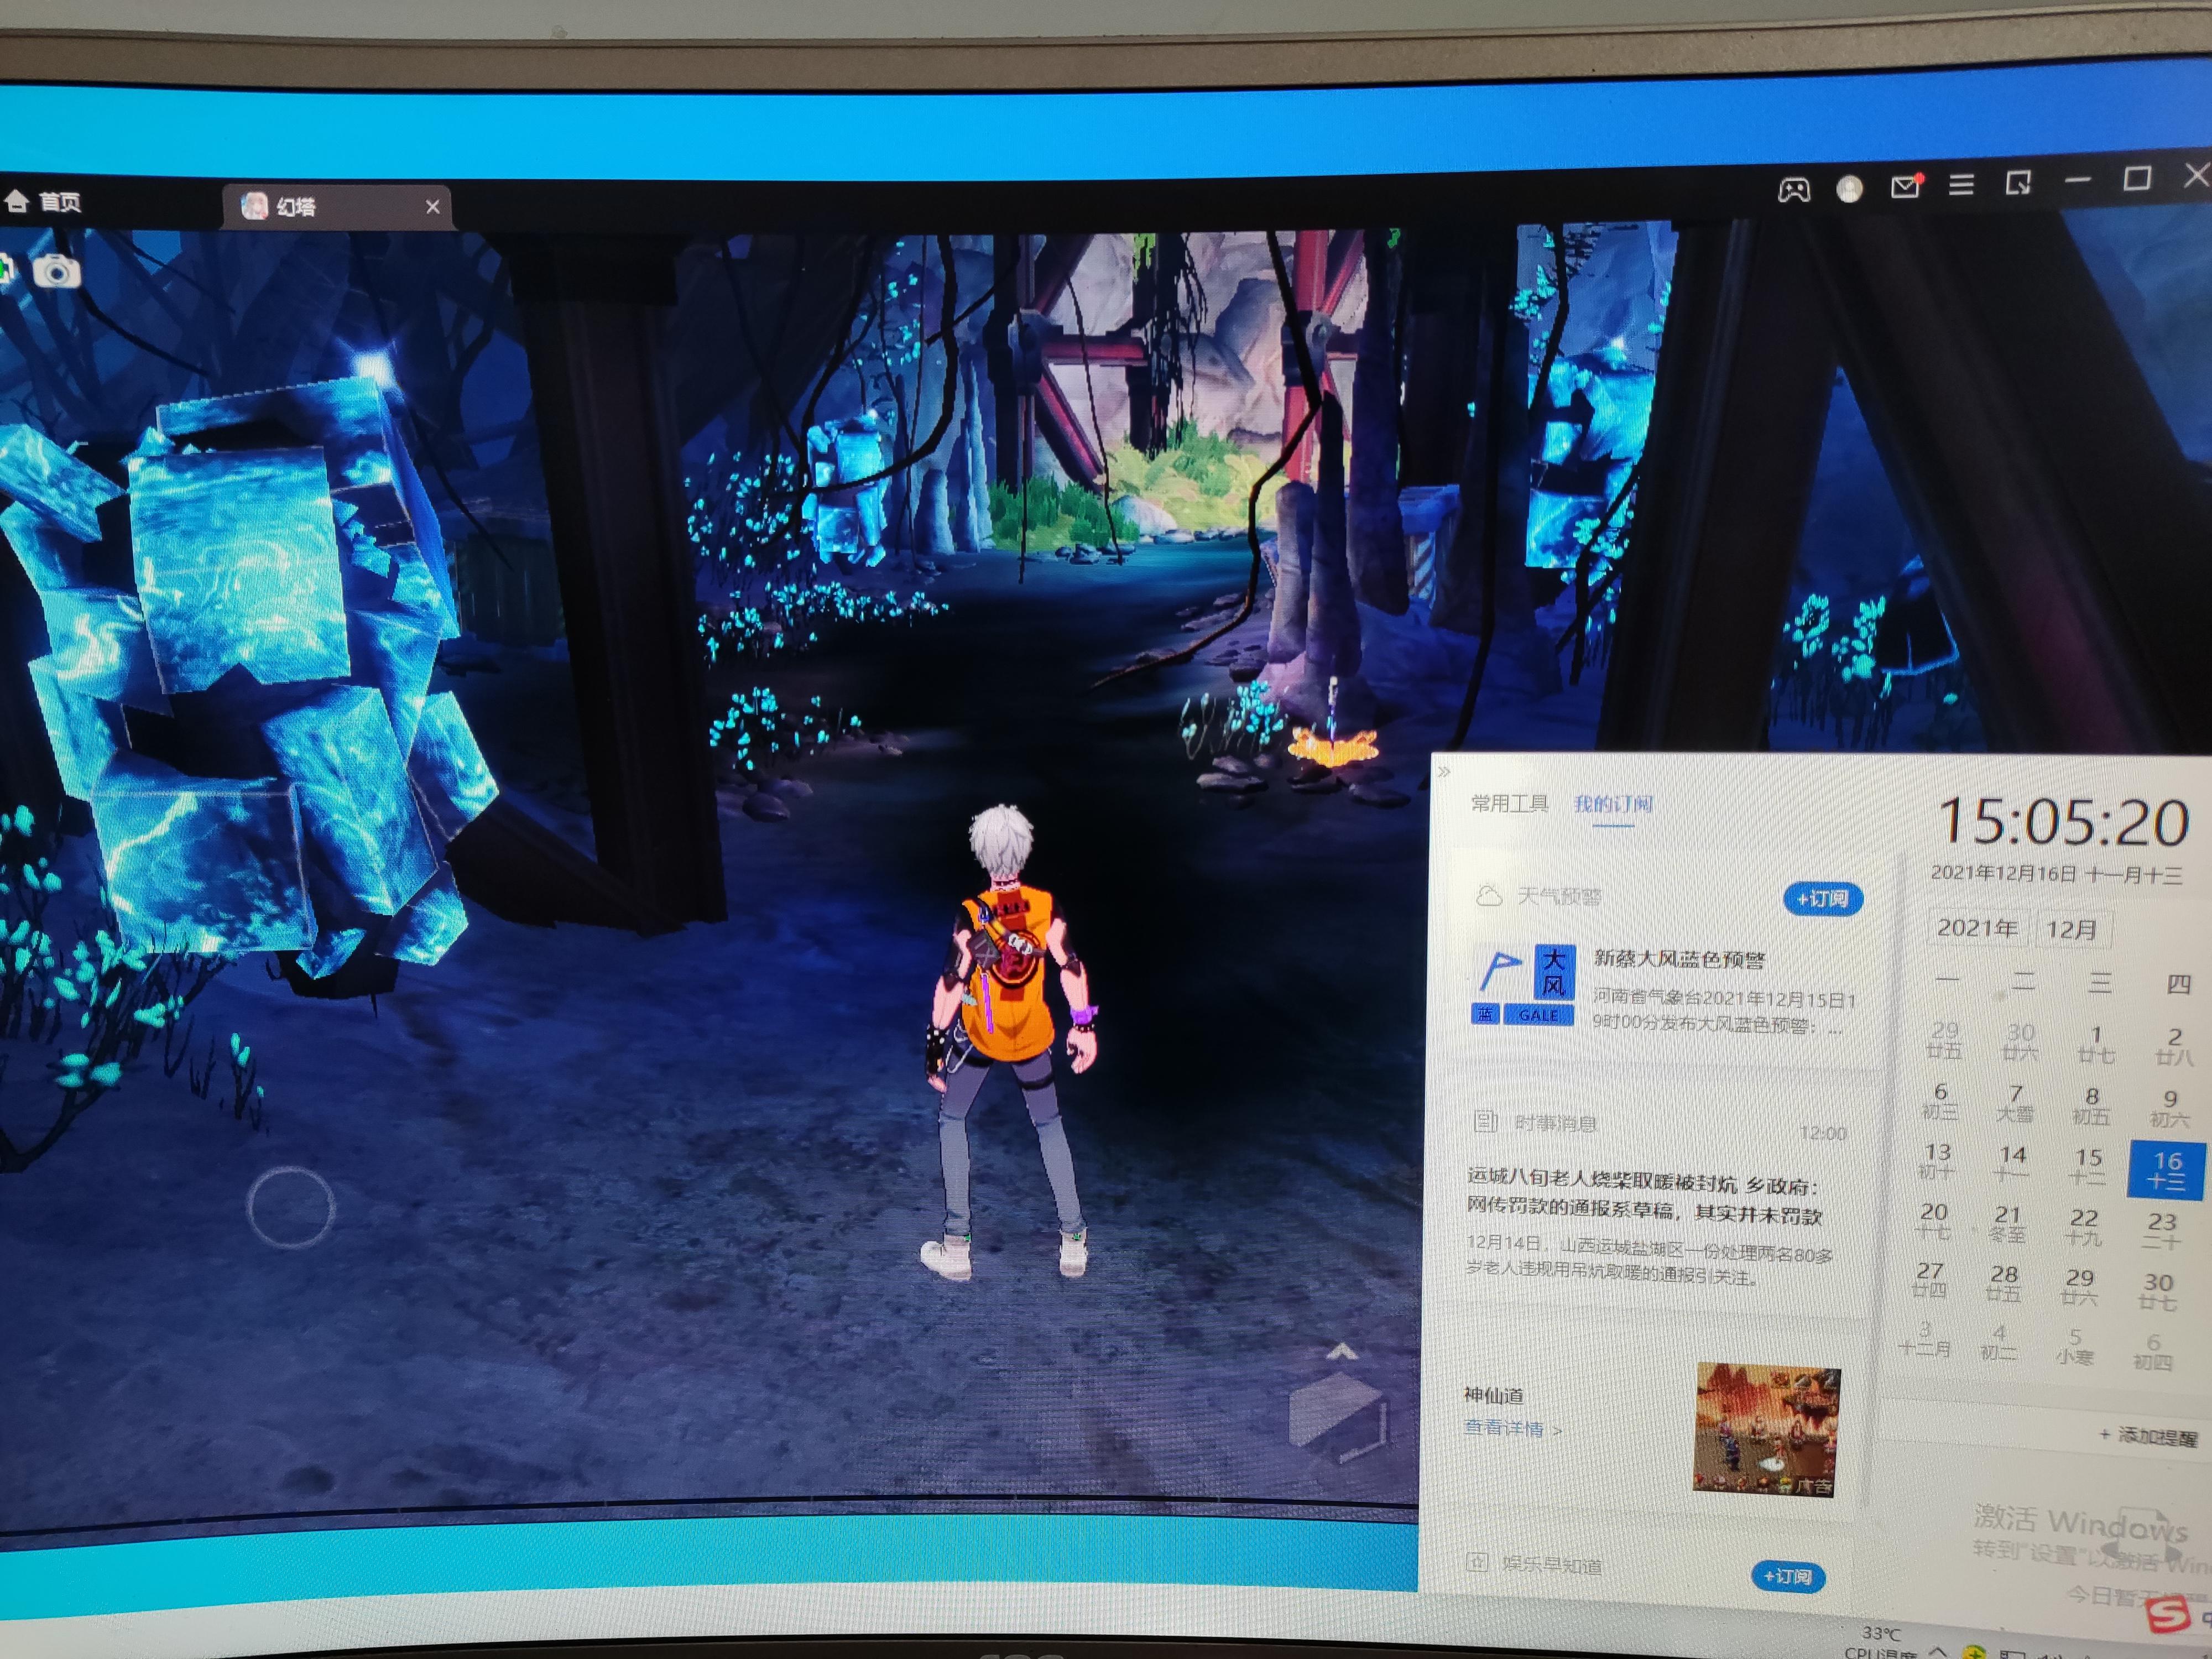Click the Sogou input method icon
This screenshot has height=1659, width=2212.
pos(2168,1614)
